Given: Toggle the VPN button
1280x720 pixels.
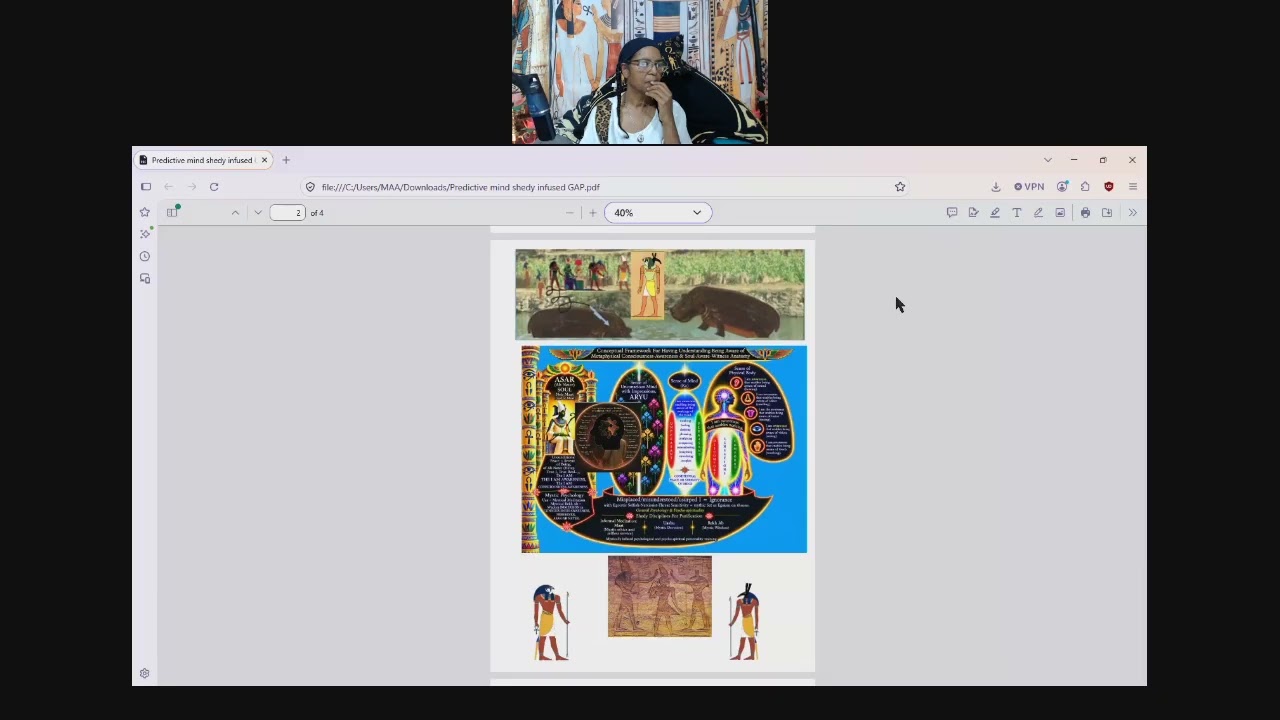Looking at the screenshot, I should coord(1029,187).
